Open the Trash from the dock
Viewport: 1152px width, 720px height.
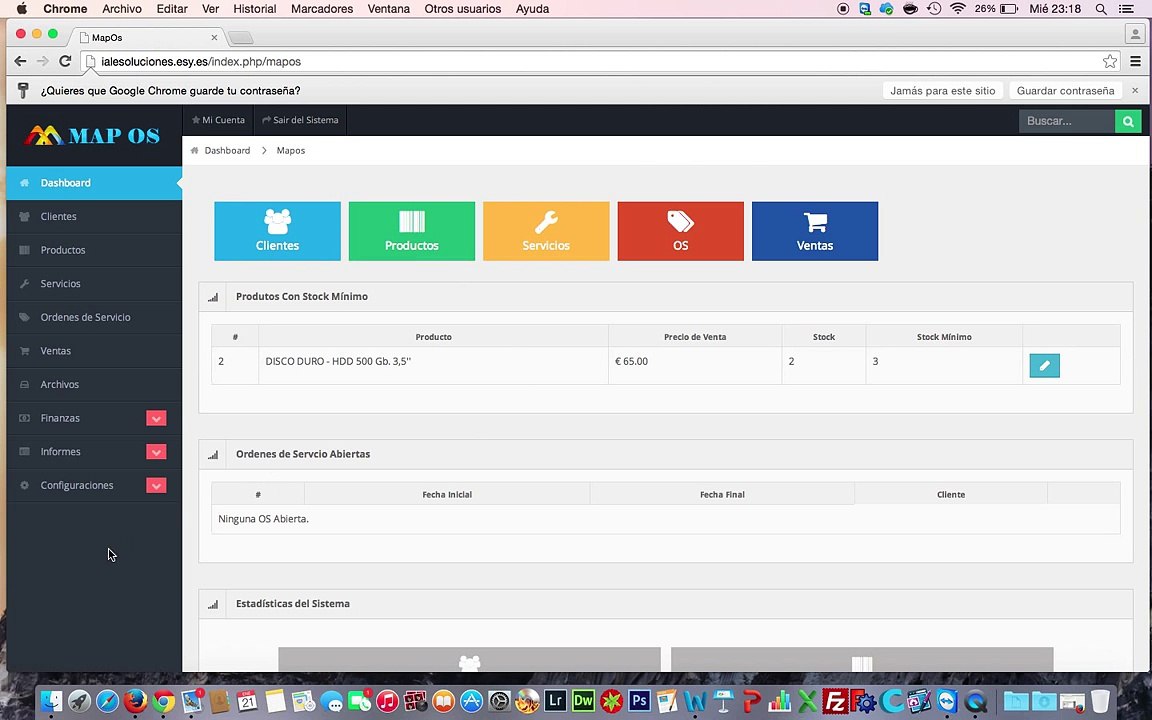point(1100,701)
